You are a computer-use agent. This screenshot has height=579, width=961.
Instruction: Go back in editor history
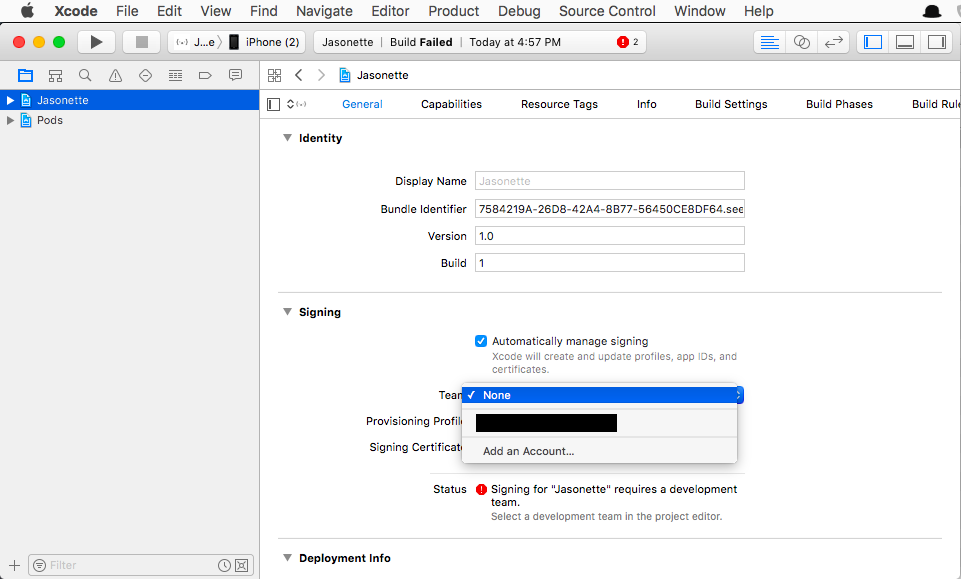[x=298, y=75]
